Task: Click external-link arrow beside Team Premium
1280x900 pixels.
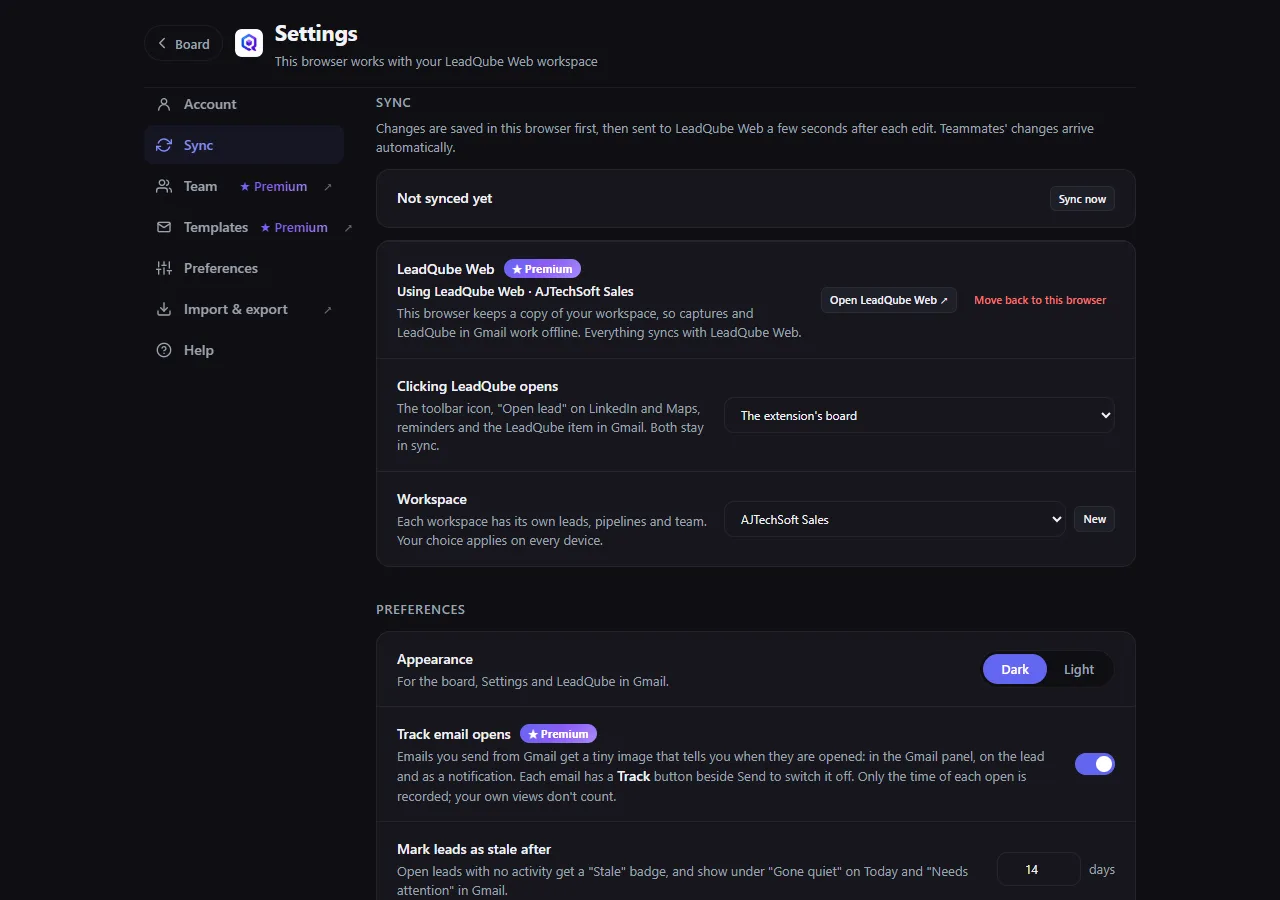Action: point(328,187)
